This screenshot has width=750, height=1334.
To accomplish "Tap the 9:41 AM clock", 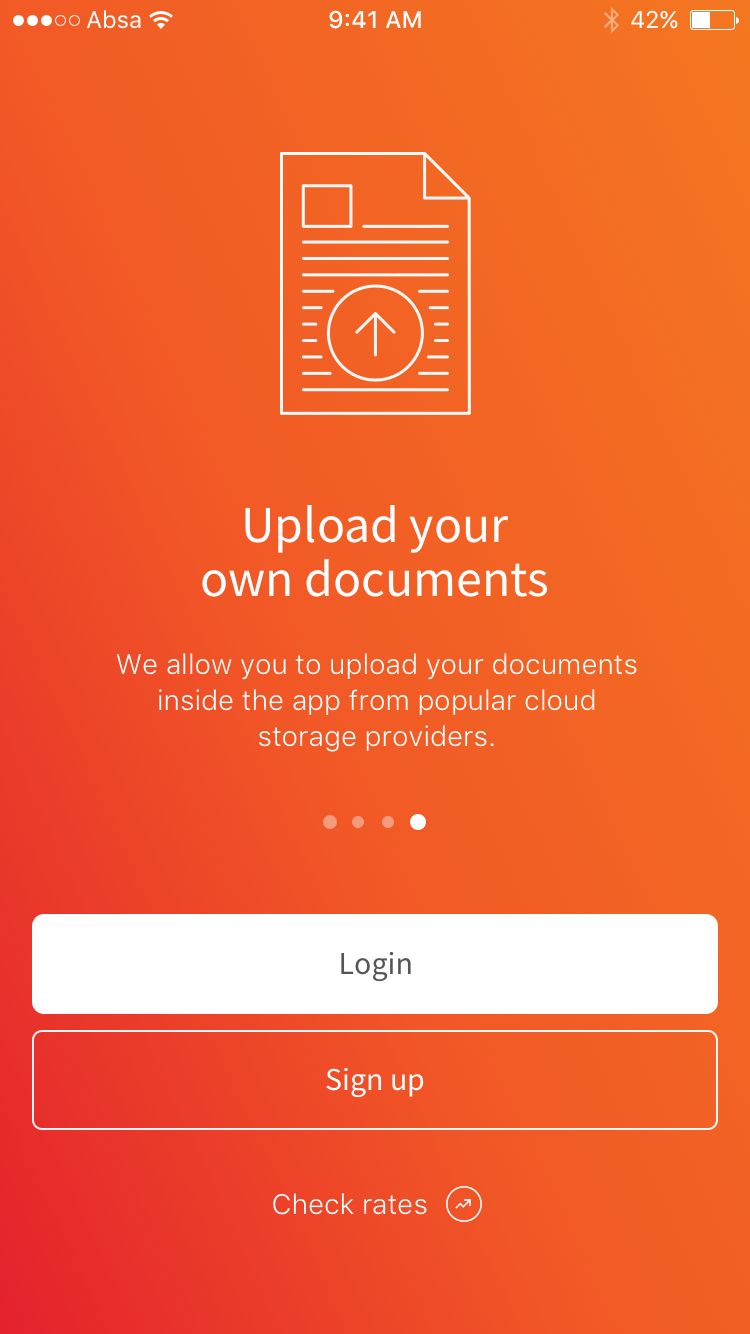I will click(x=375, y=20).
